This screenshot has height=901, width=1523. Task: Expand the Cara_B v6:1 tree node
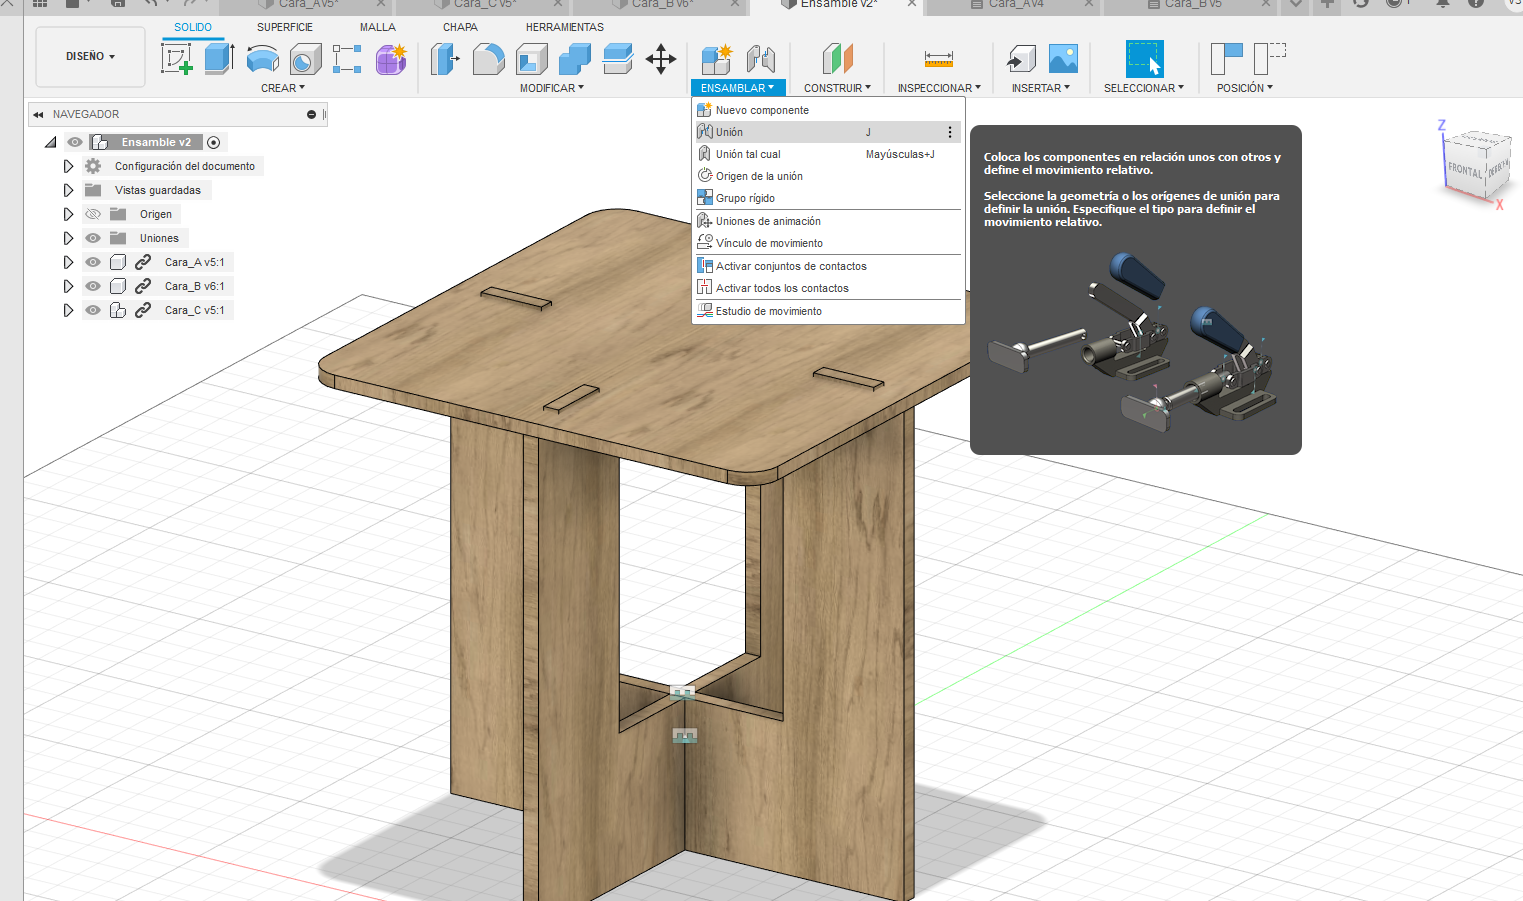68,286
